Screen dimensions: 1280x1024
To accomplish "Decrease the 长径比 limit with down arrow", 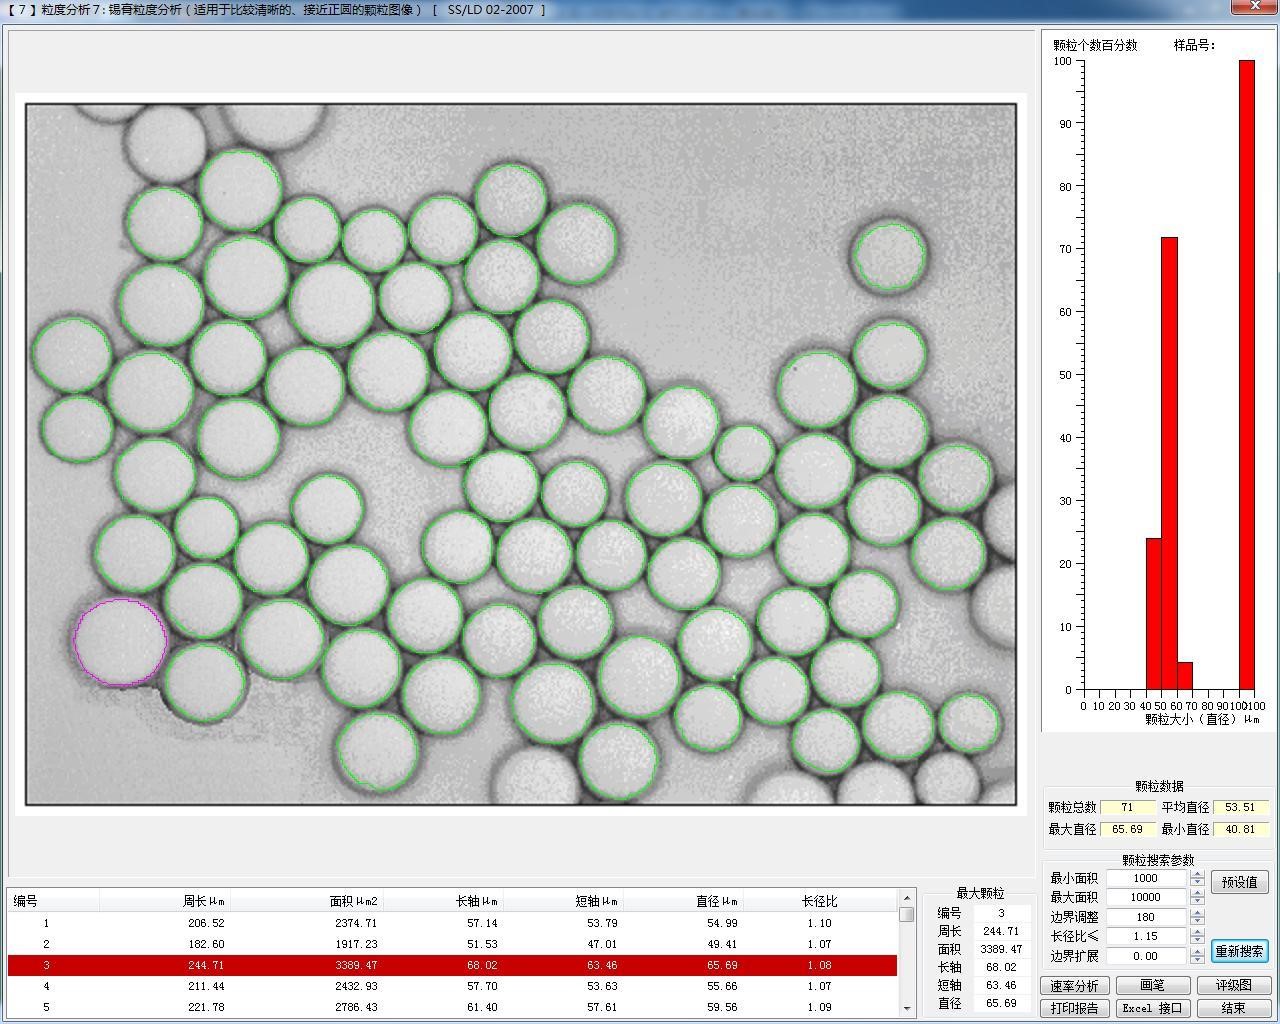I will (1197, 941).
